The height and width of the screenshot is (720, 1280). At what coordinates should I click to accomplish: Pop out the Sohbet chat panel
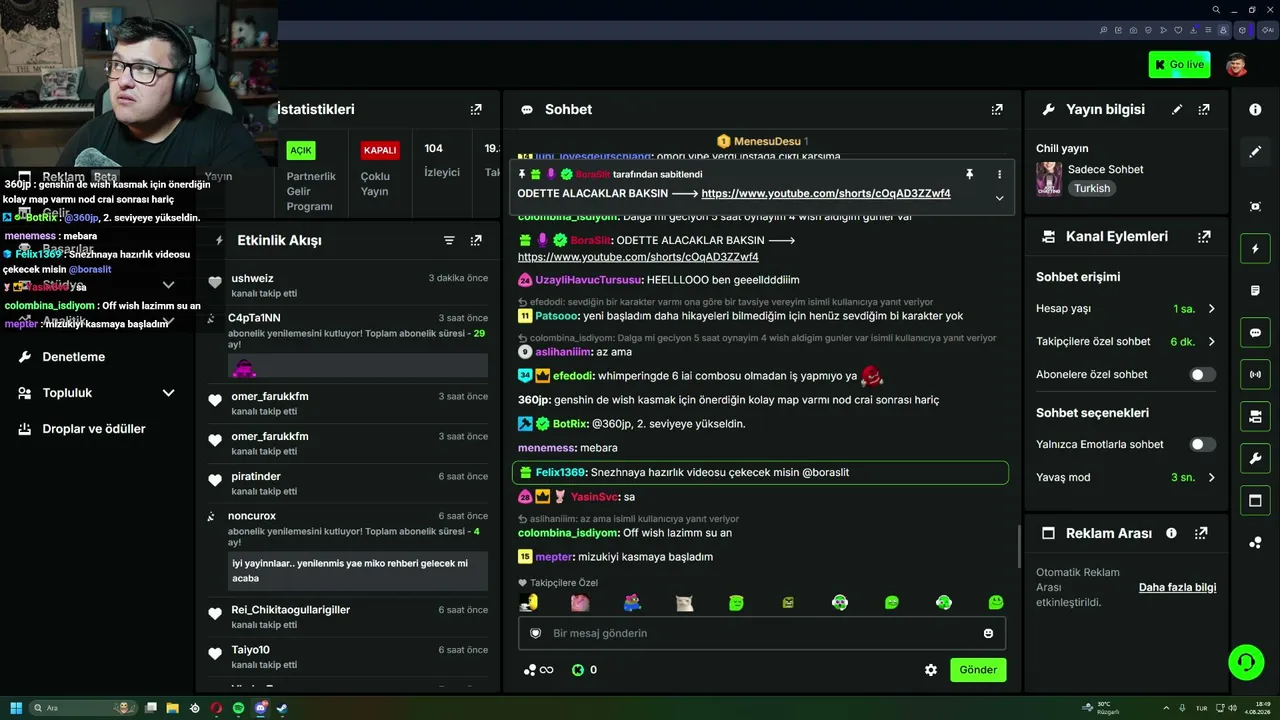(997, 109)
